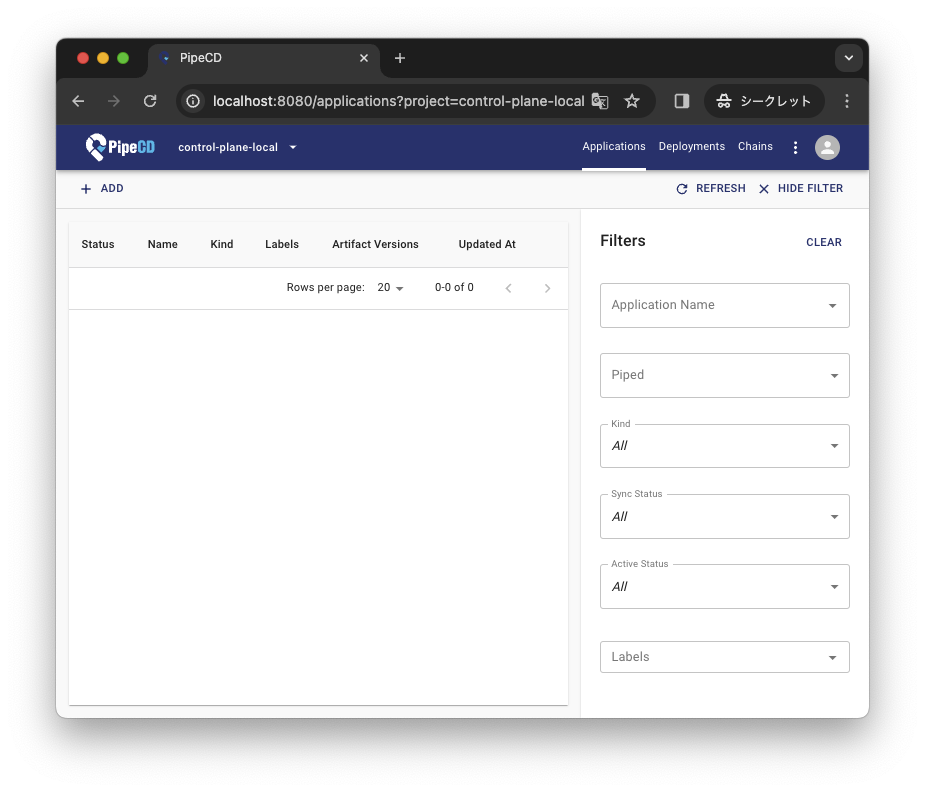Open the Kind filter dropdown

[724, 446]
